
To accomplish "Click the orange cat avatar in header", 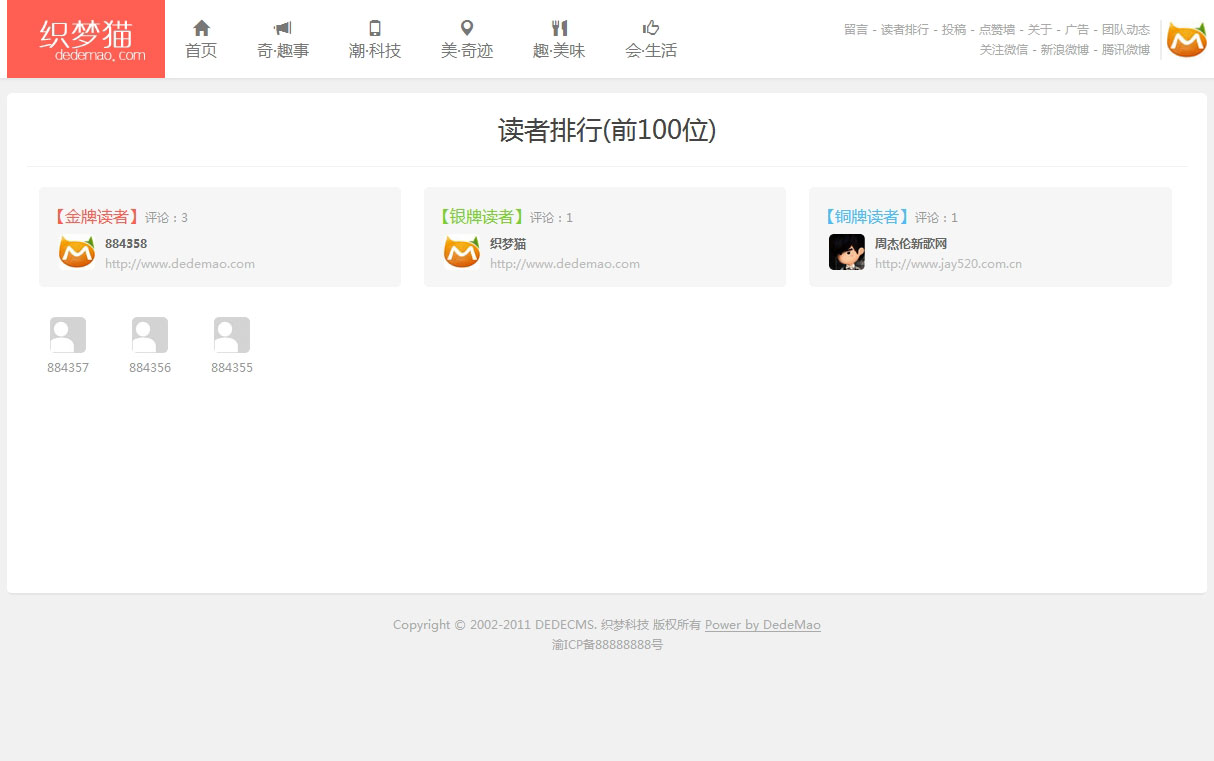I will (x=1186, y=39).
